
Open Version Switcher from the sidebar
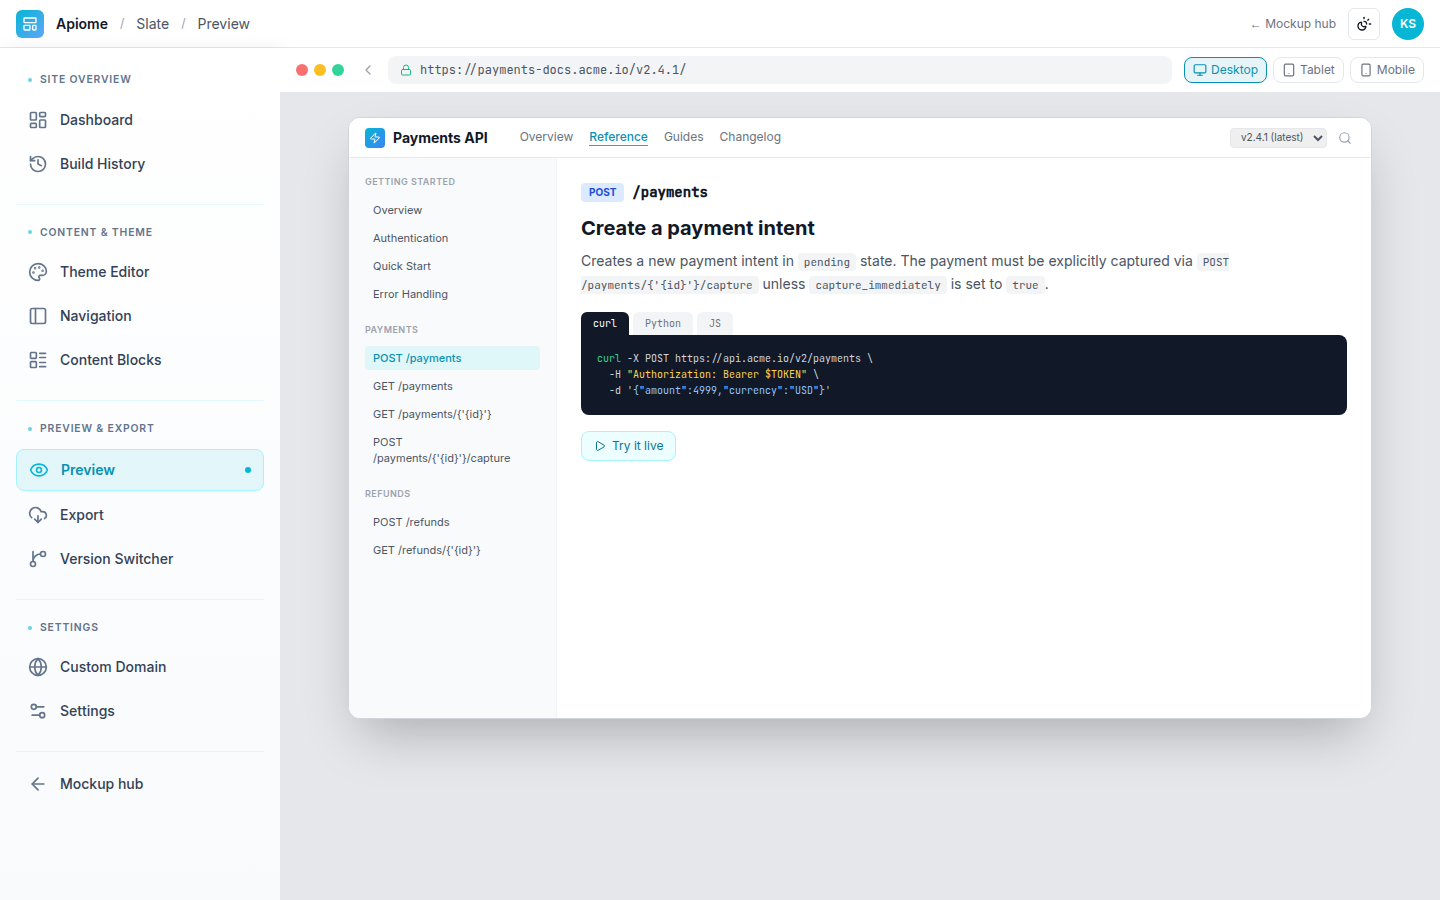coord(140,559)
